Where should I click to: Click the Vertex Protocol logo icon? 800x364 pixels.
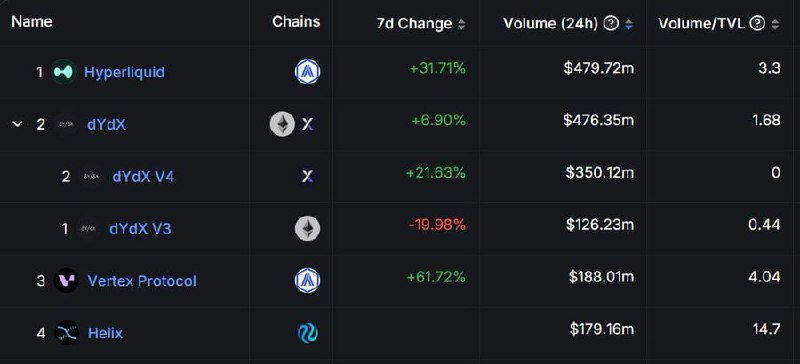pos(66,280)
